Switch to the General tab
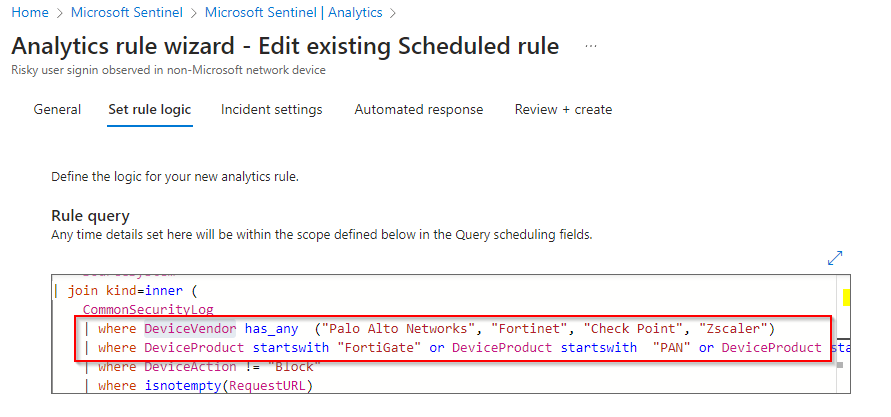This screenshot has width=891, height=417. [57, 109]
